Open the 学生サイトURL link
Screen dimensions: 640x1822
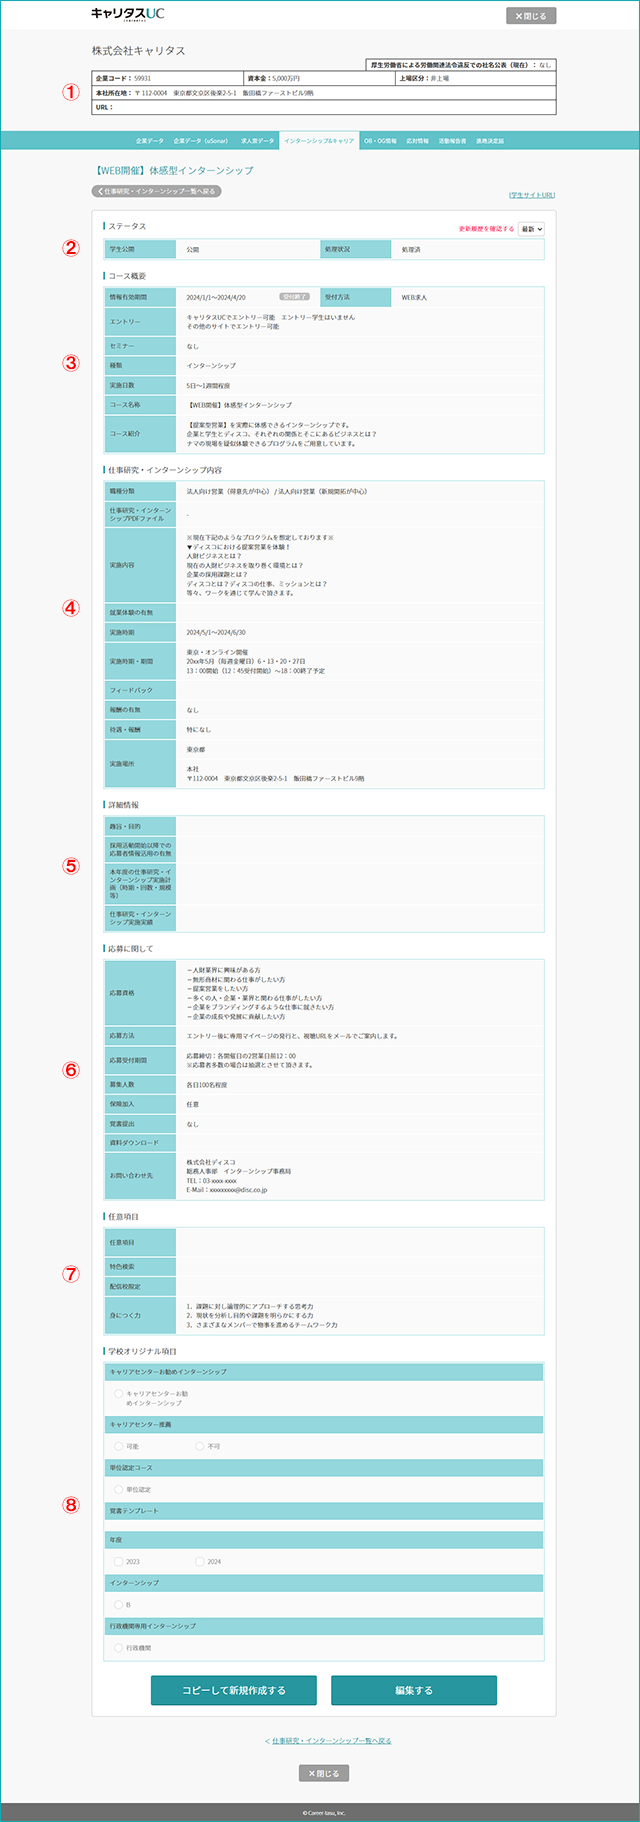point(531,195)
